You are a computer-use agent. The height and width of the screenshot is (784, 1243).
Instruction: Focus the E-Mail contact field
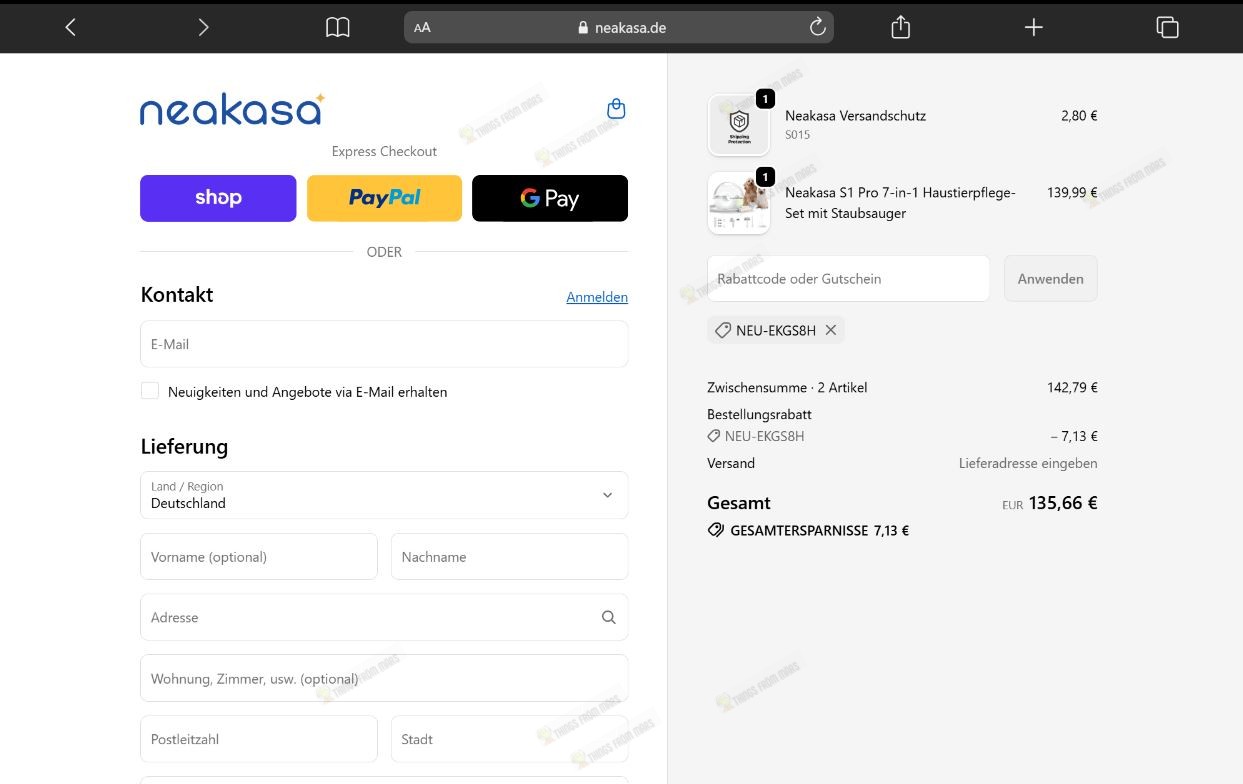[384, 344]
